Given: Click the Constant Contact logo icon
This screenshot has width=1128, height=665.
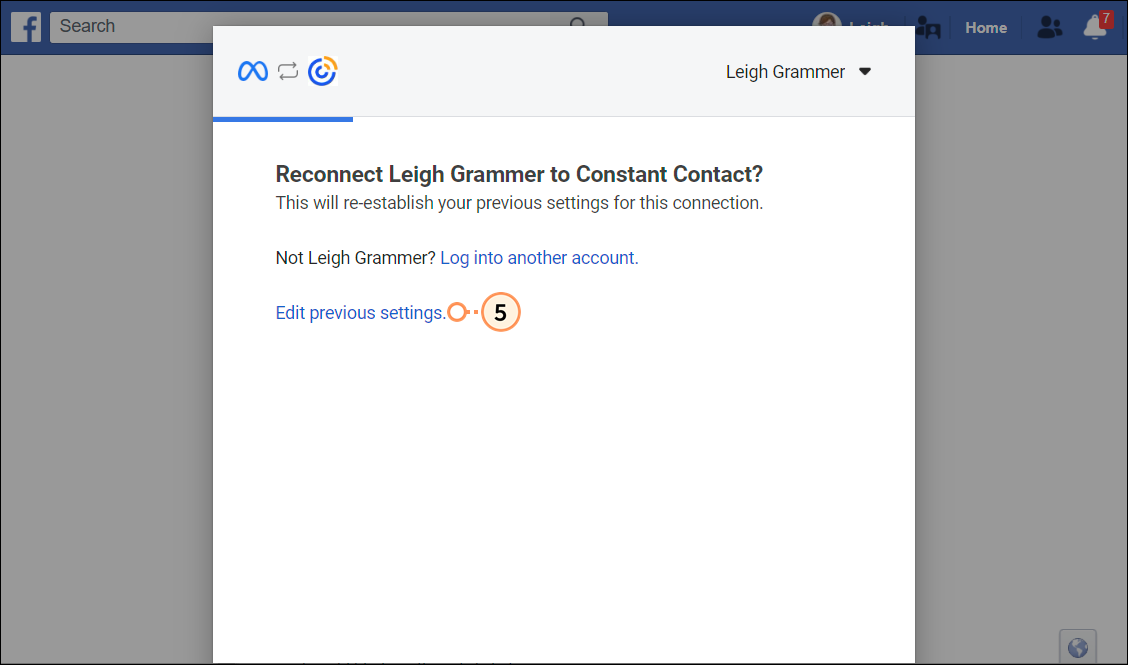Looking at the screenshot, I should pos(322,71).
